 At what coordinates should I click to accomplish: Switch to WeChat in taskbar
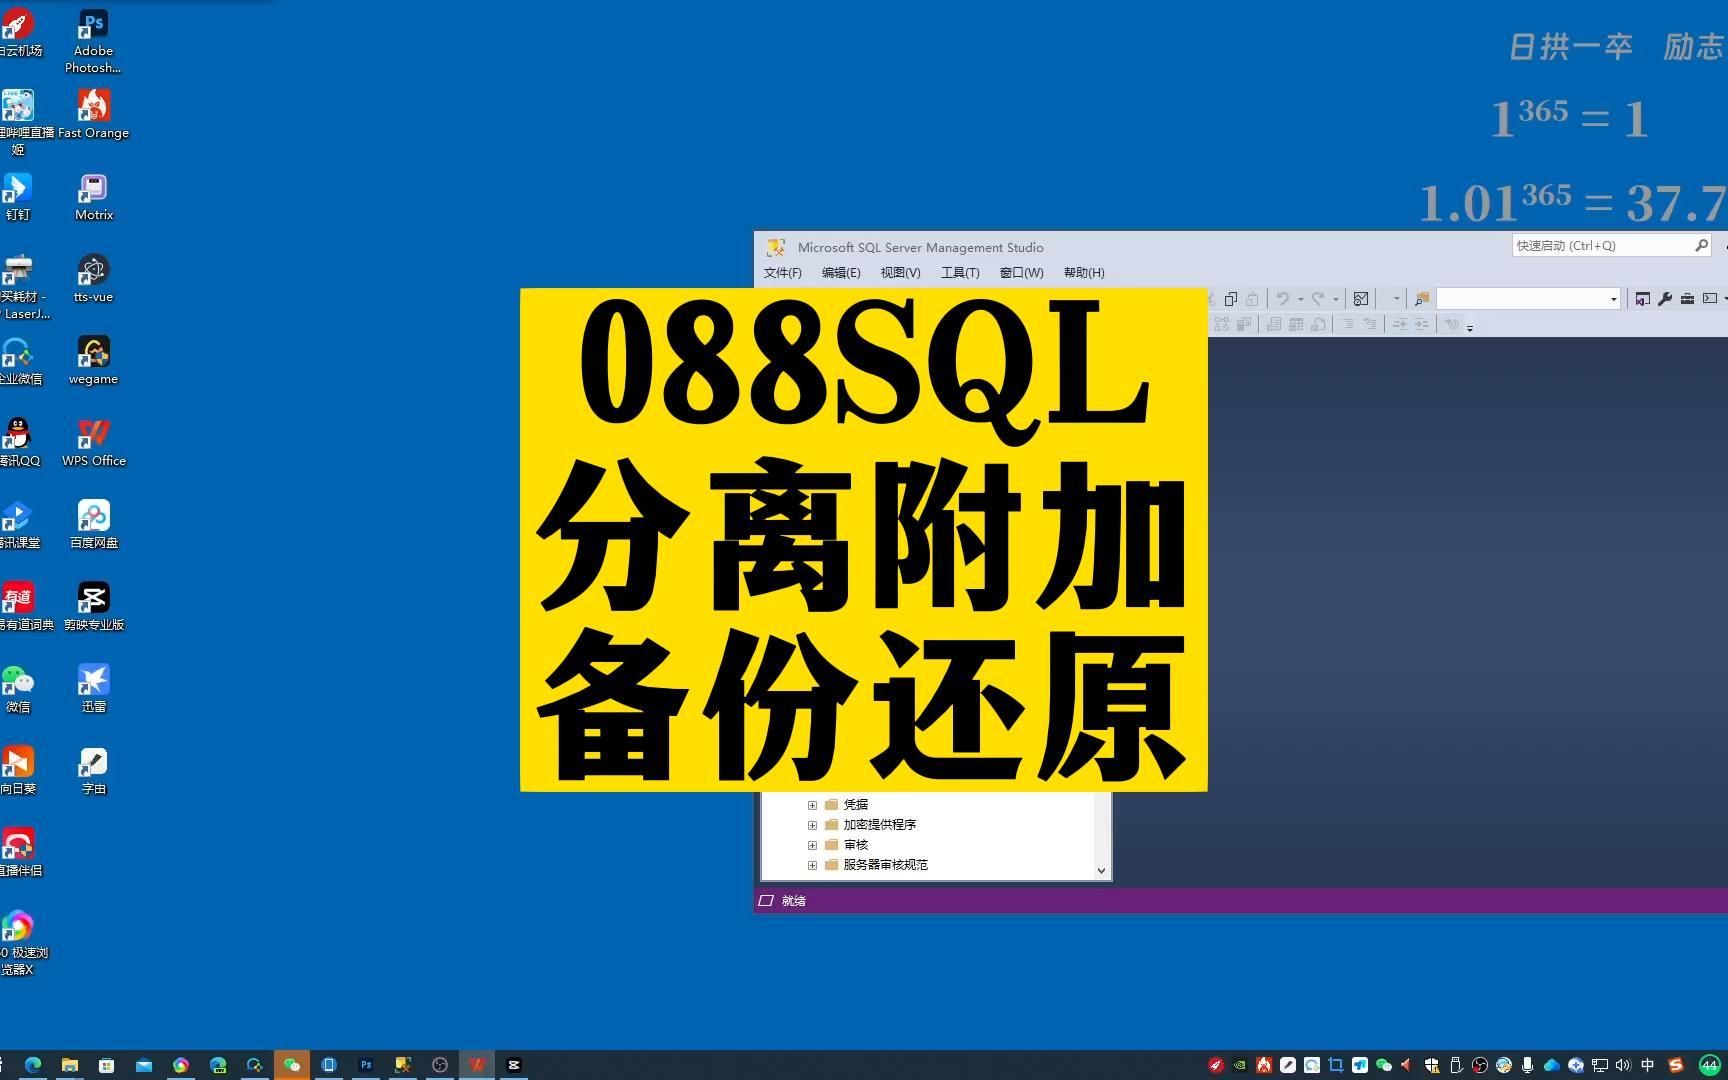pyautogui.click(x=291, y=1065)
